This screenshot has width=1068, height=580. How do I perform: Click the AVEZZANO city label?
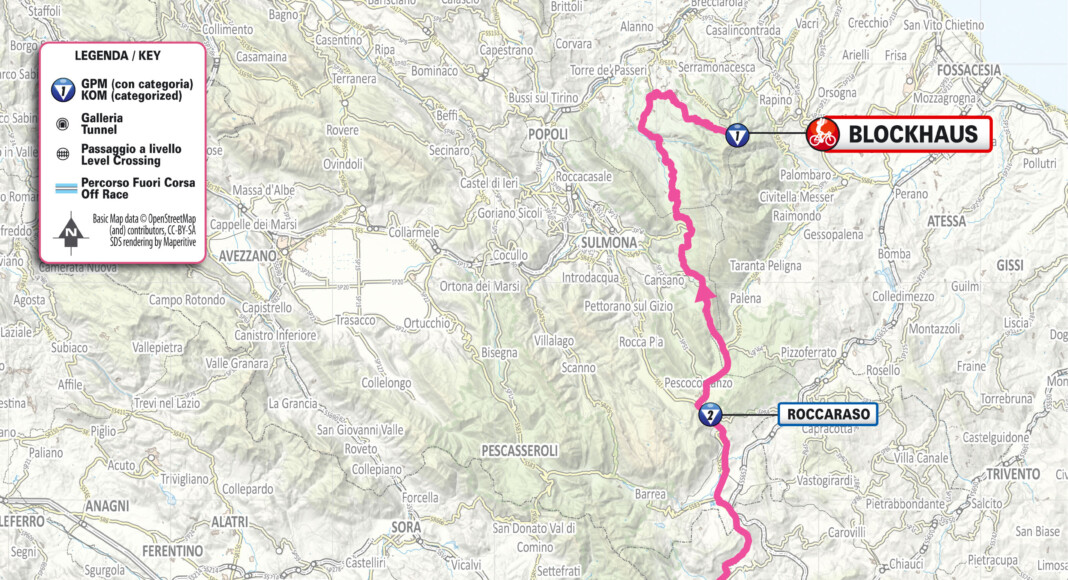click(x=247, y=256)
